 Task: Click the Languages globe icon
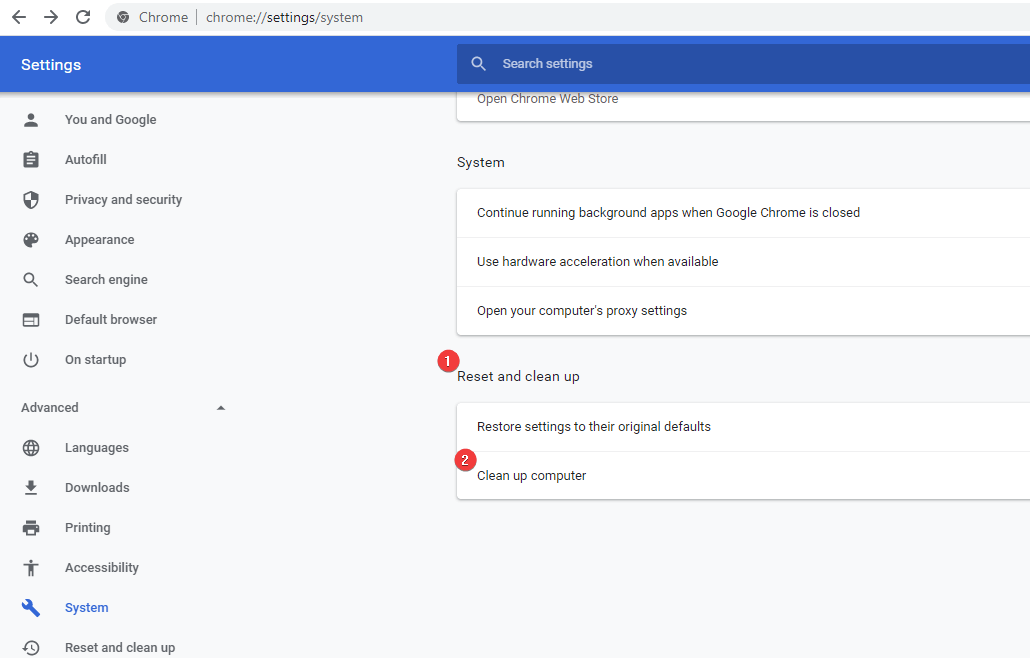point(31,448)
